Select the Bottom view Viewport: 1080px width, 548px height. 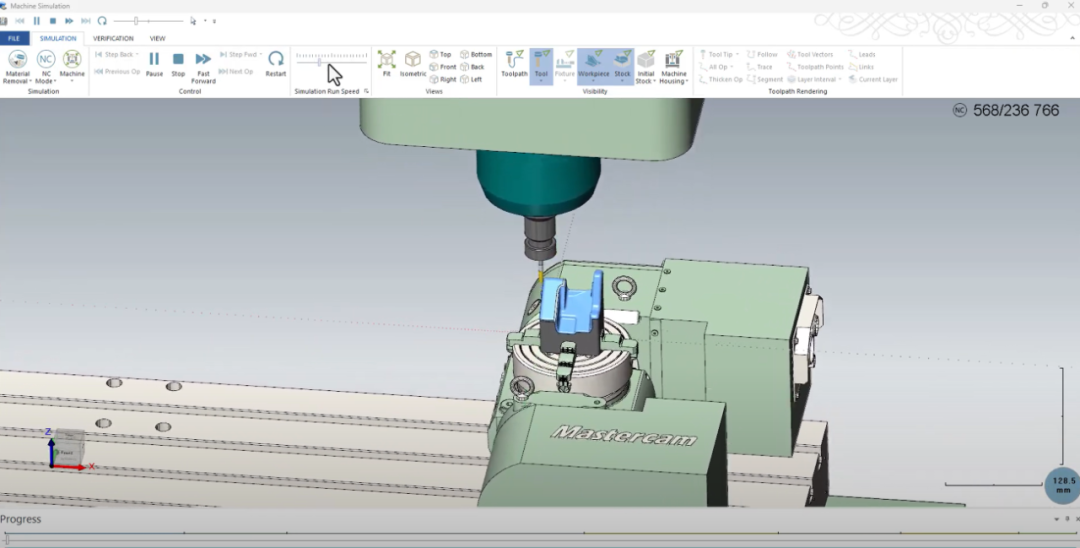pyautogui.click(x=476, y=54)
